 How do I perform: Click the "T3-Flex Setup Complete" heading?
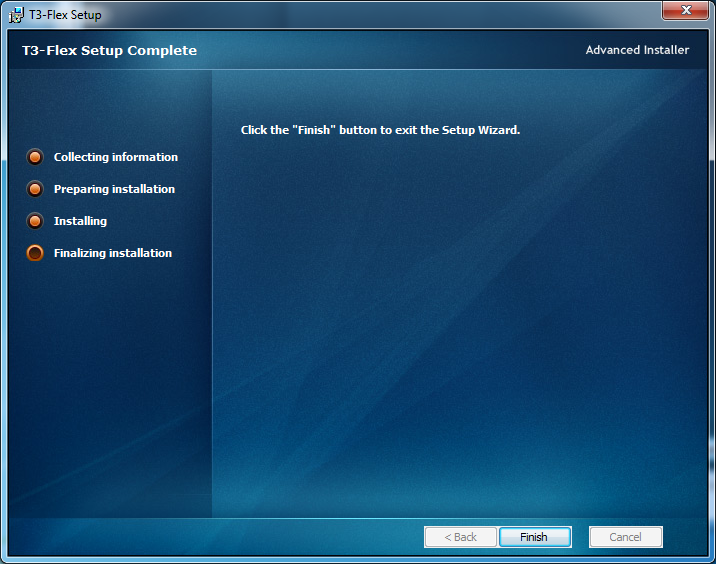click(110, 50)
